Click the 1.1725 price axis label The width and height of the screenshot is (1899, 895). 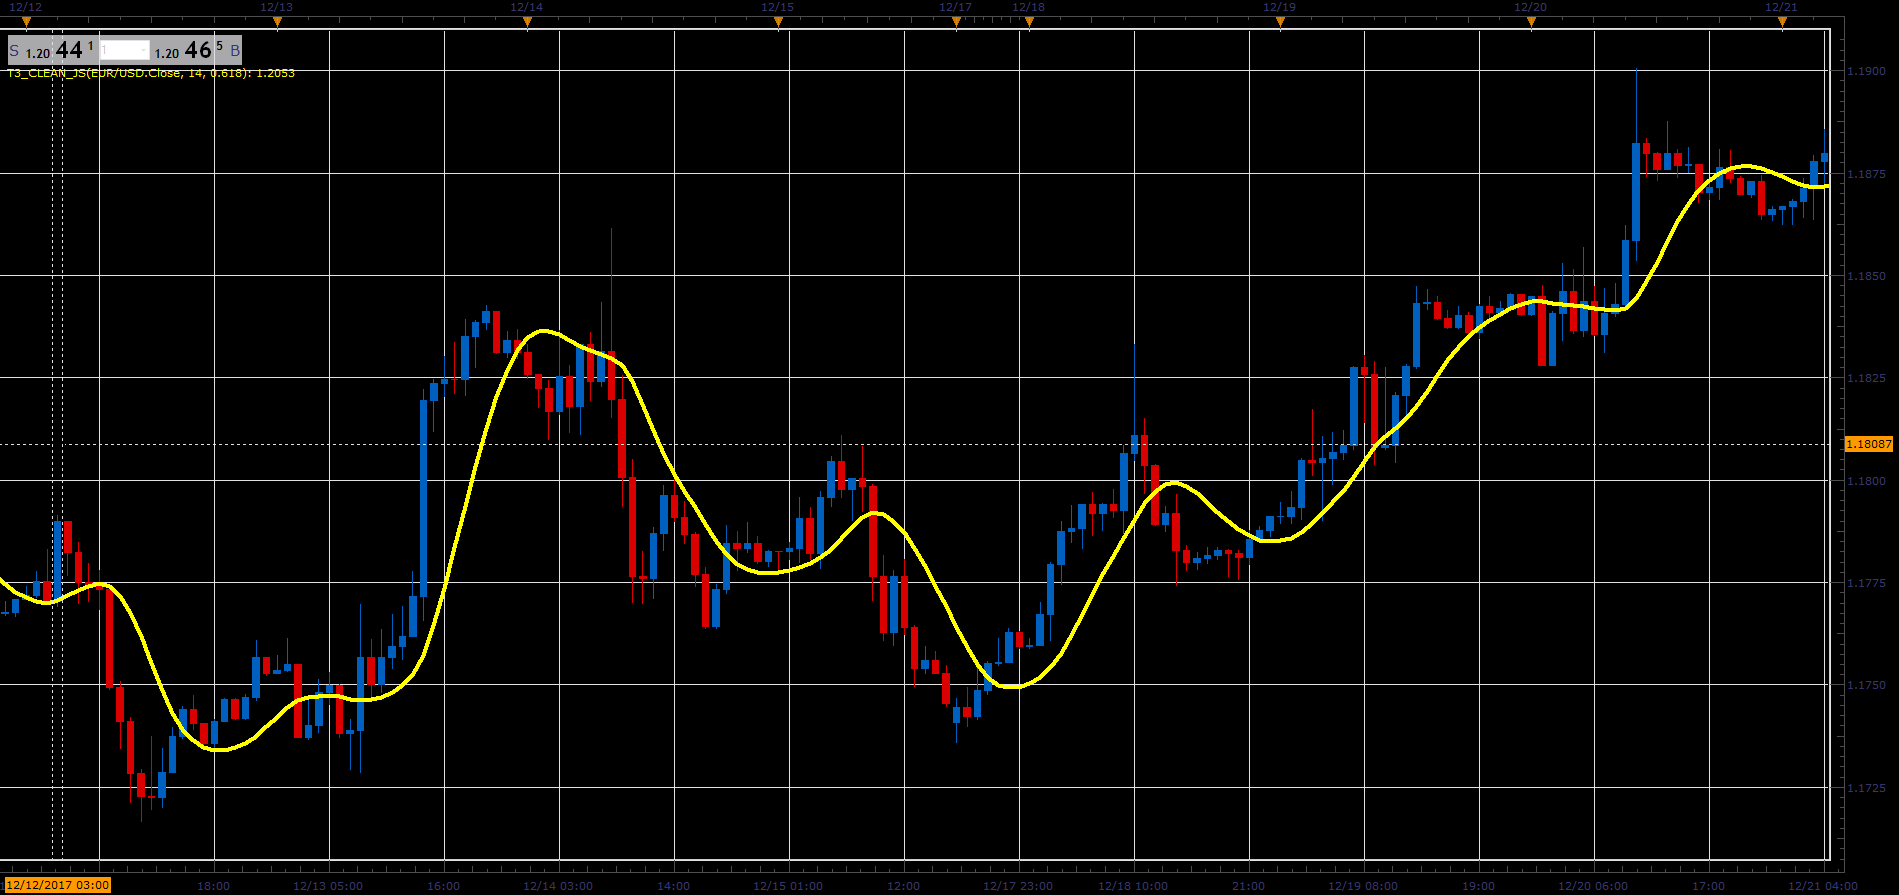1866,788
